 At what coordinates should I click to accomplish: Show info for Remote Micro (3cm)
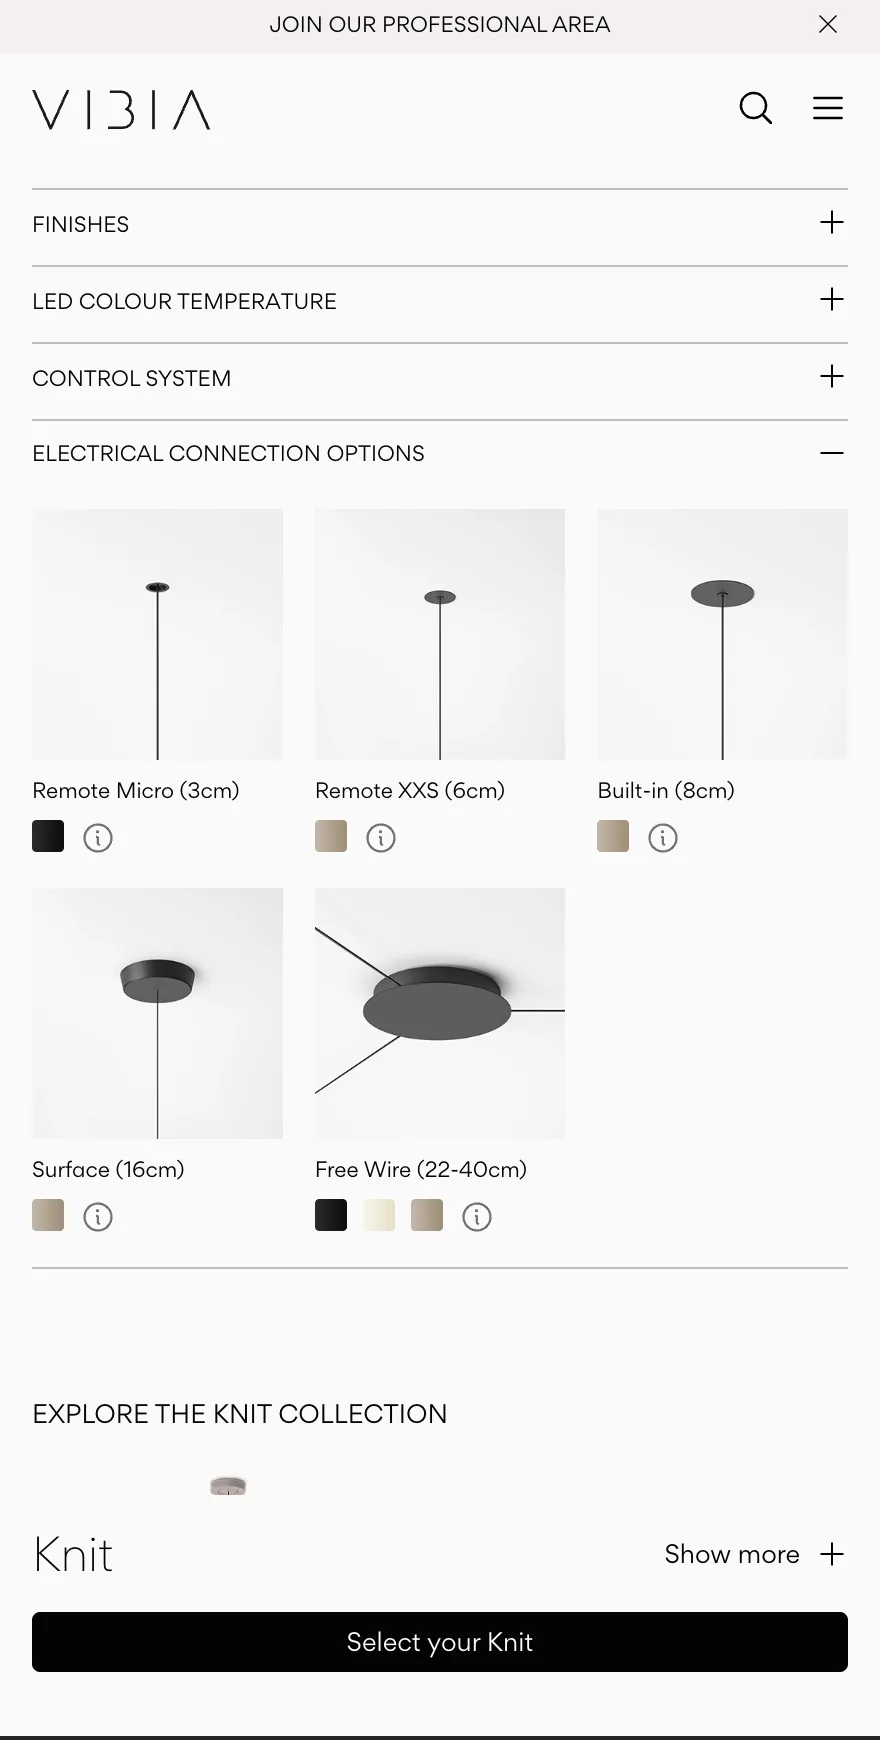(x=98, y=838)
